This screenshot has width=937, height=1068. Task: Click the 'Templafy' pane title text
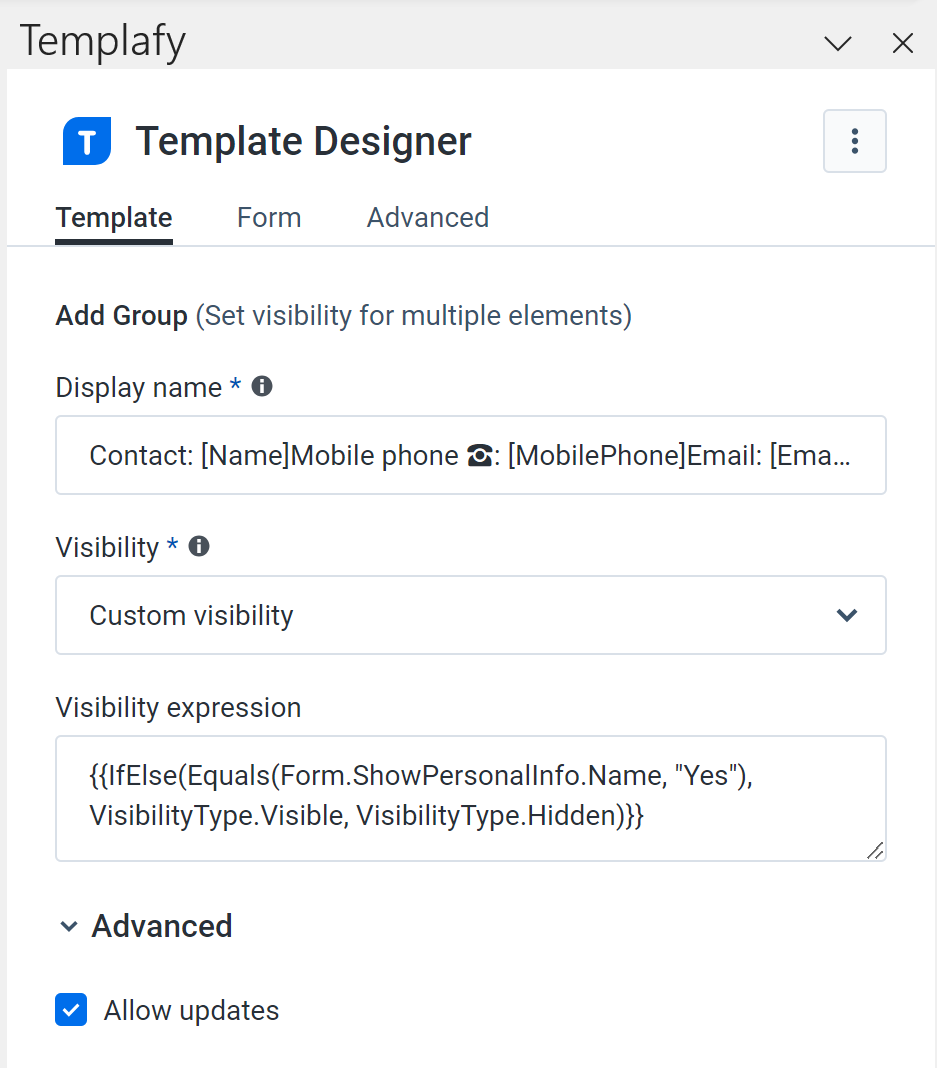[102, 41]
